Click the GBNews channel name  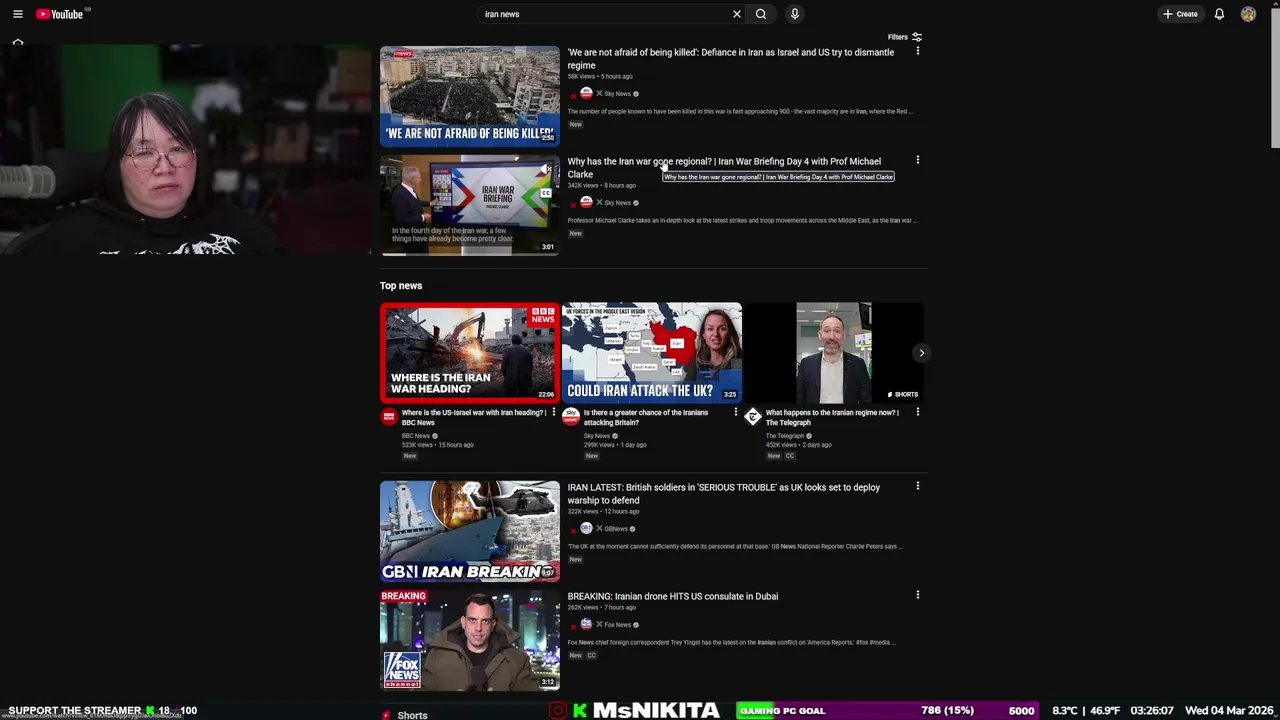pos(615,529)
